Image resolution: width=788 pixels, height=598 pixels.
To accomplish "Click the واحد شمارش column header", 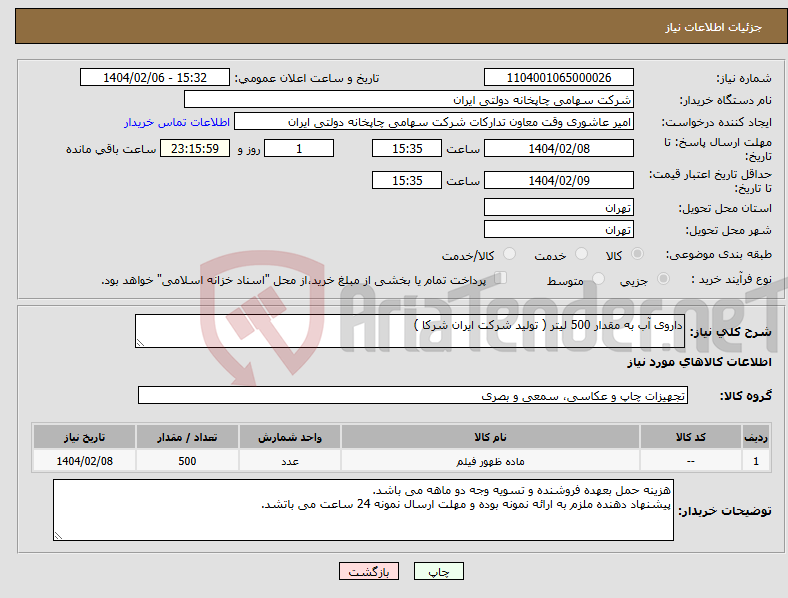I will (290, 437).
